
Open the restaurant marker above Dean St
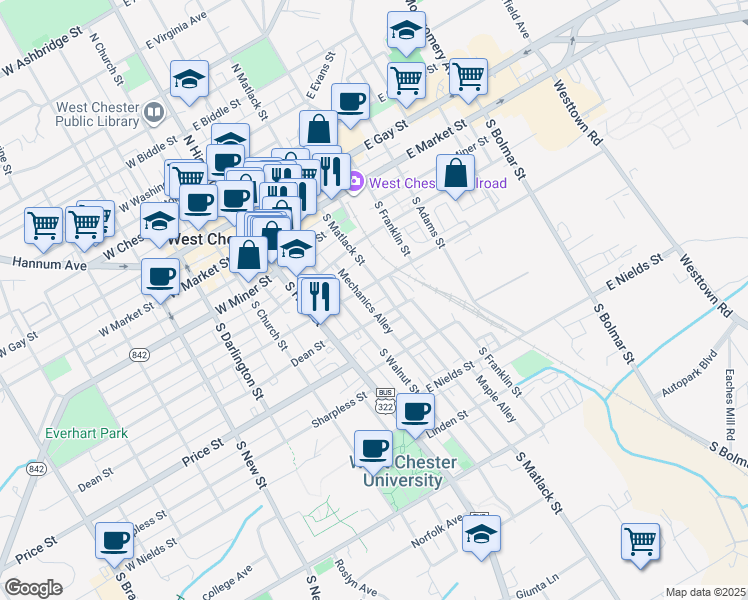pyautogui.click(x=321, y=299)
